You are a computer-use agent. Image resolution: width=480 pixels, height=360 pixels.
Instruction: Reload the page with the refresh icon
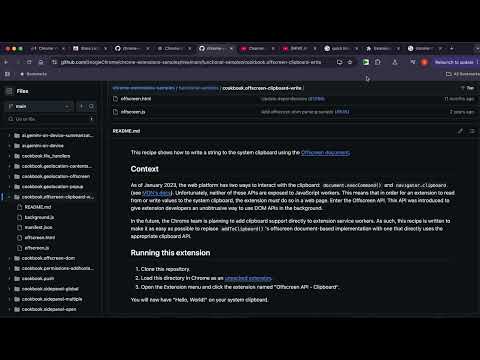(29, 62)
